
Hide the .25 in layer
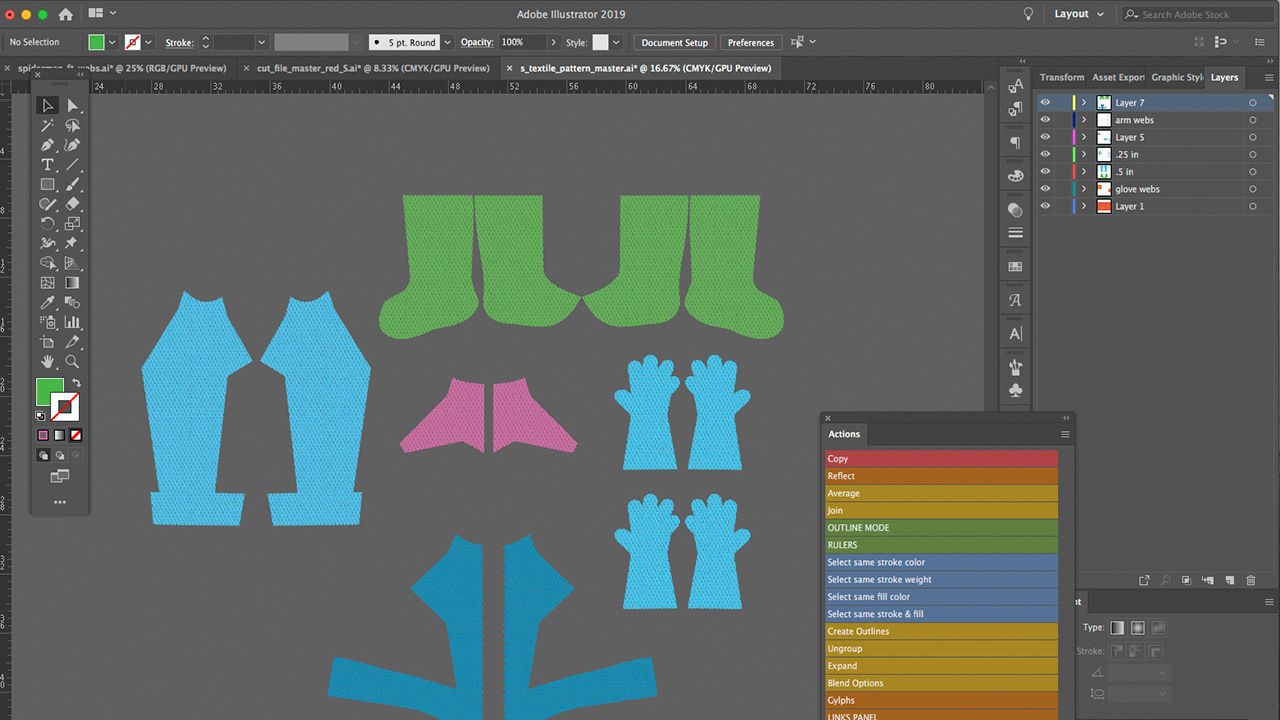pos(1045,154)
